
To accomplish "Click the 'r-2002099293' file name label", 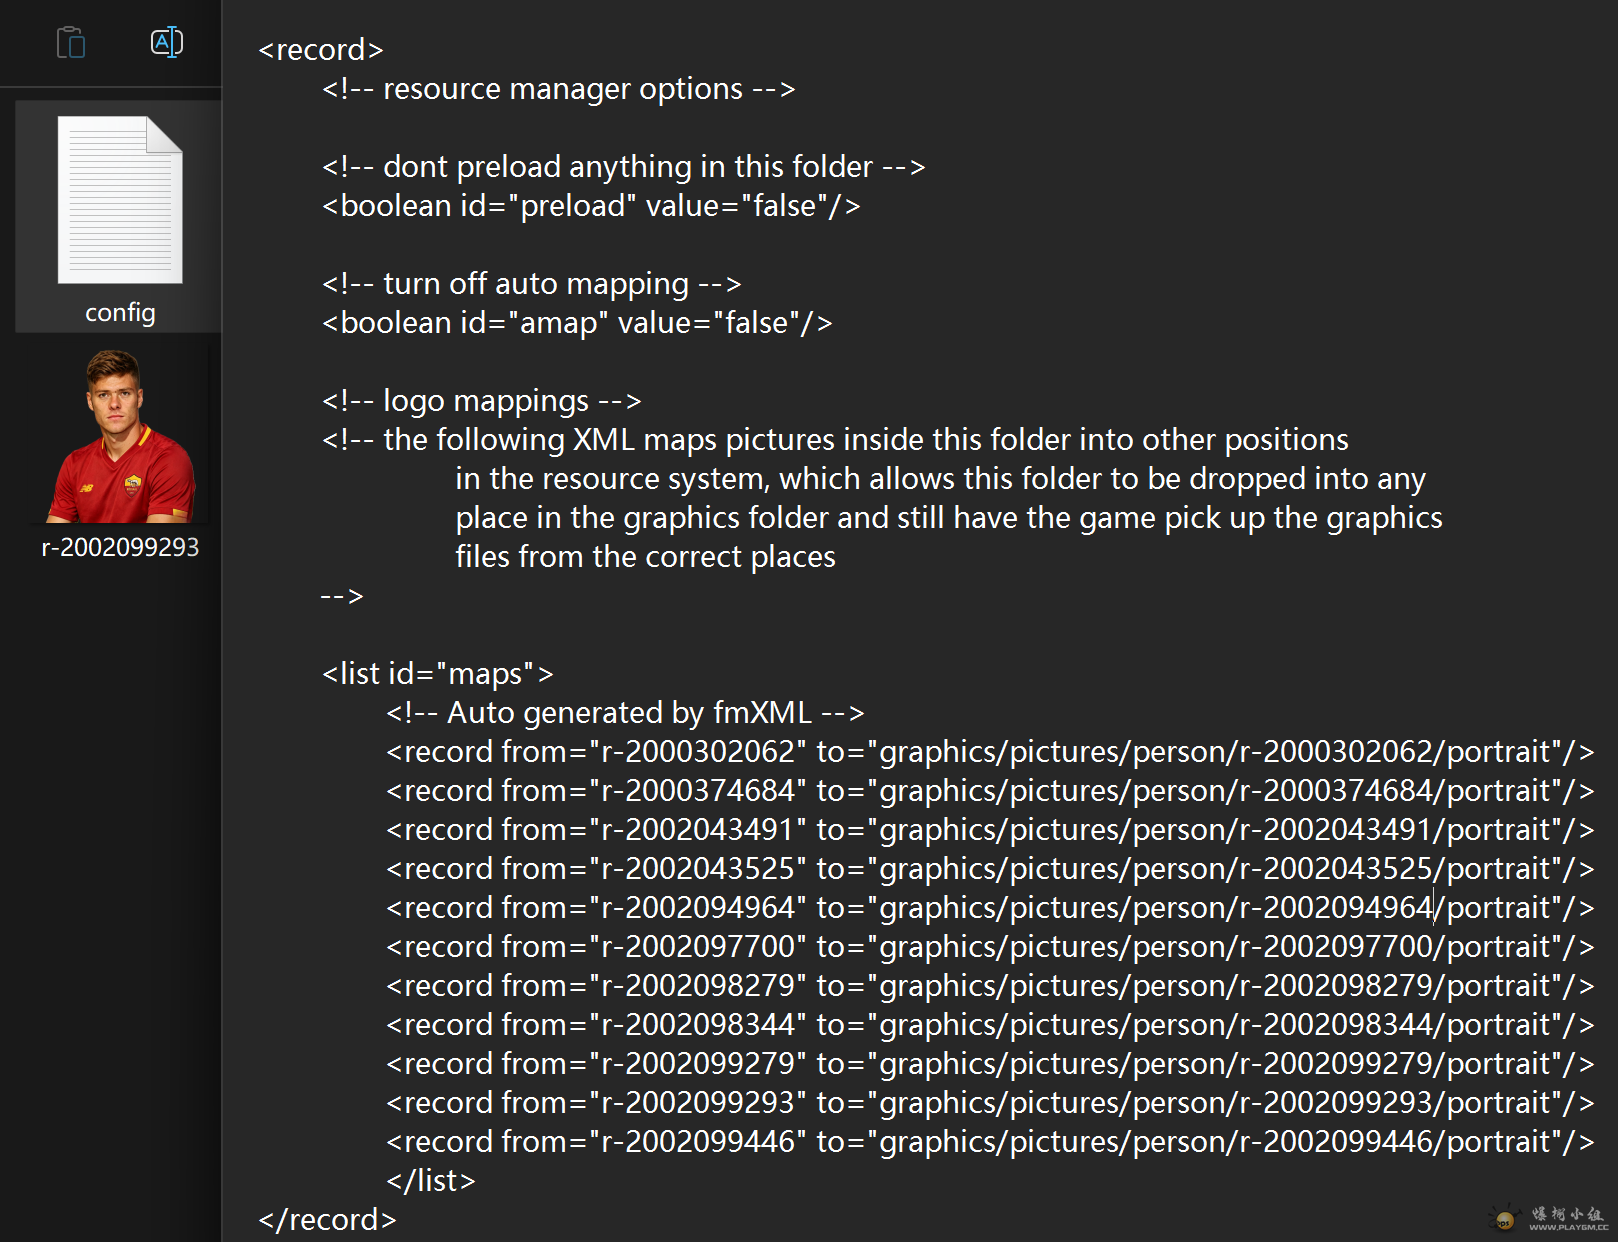I will (x=120, y=547).
